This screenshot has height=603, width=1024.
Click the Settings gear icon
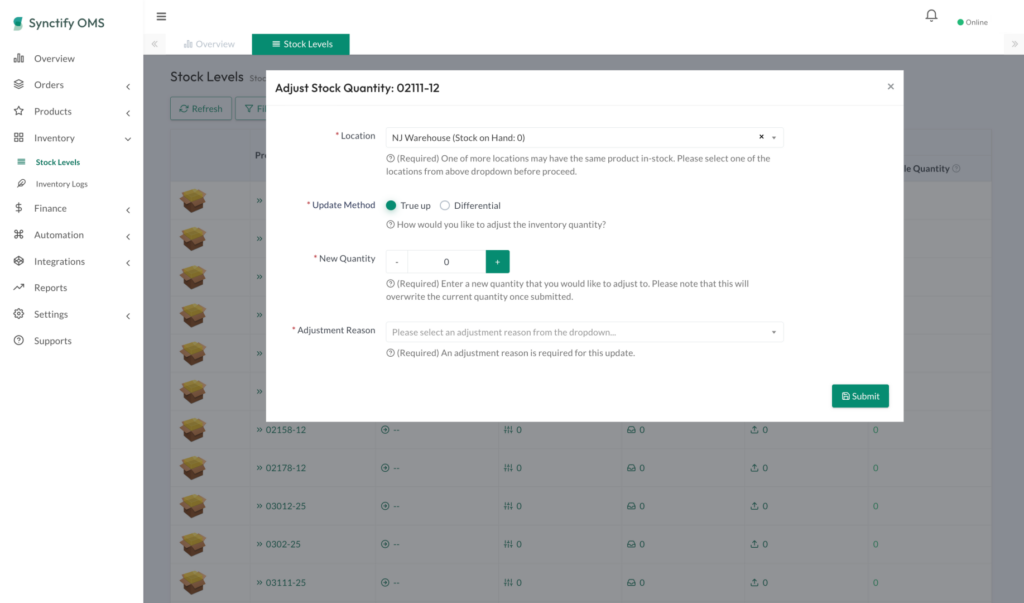click(19, 314)
